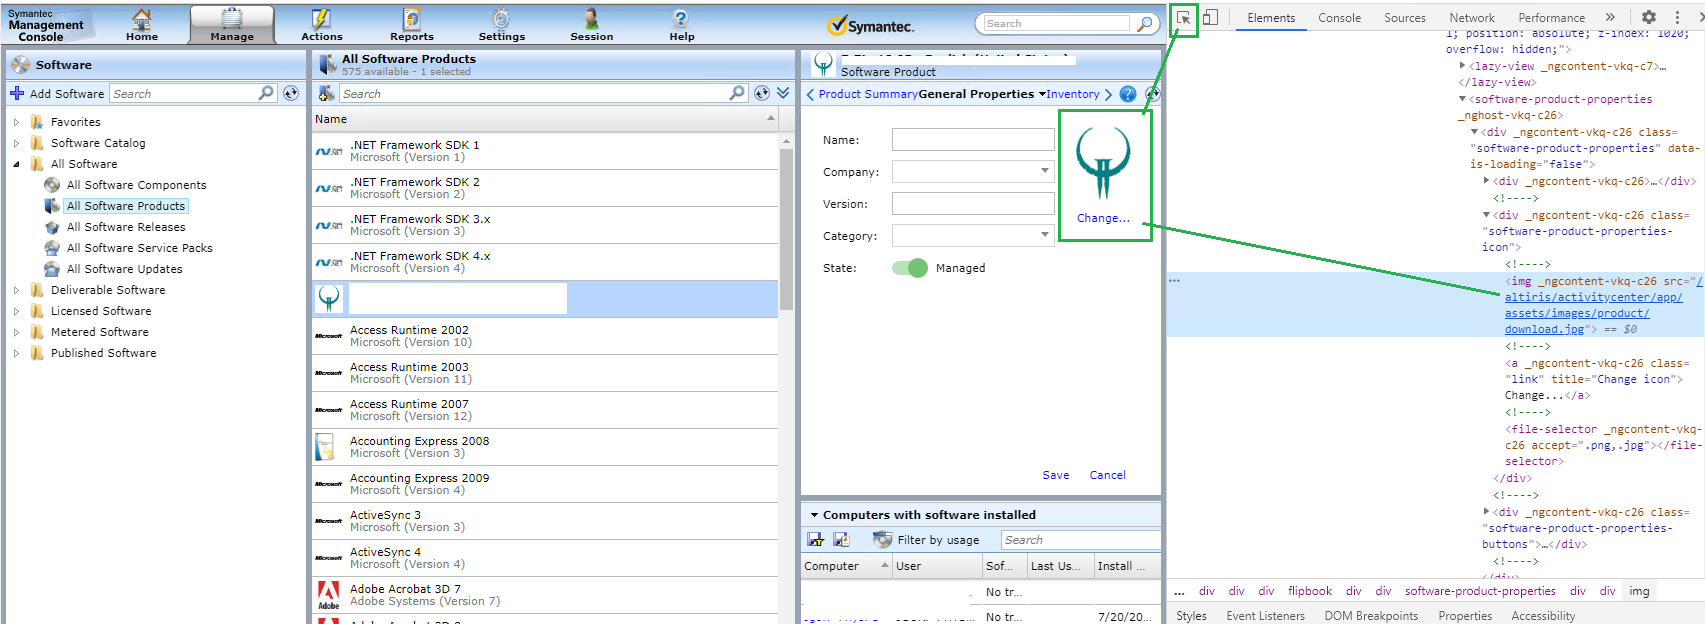Click Cancel in properties panel
Screen dimensions: 1705x624
(x=1107, y=475)
